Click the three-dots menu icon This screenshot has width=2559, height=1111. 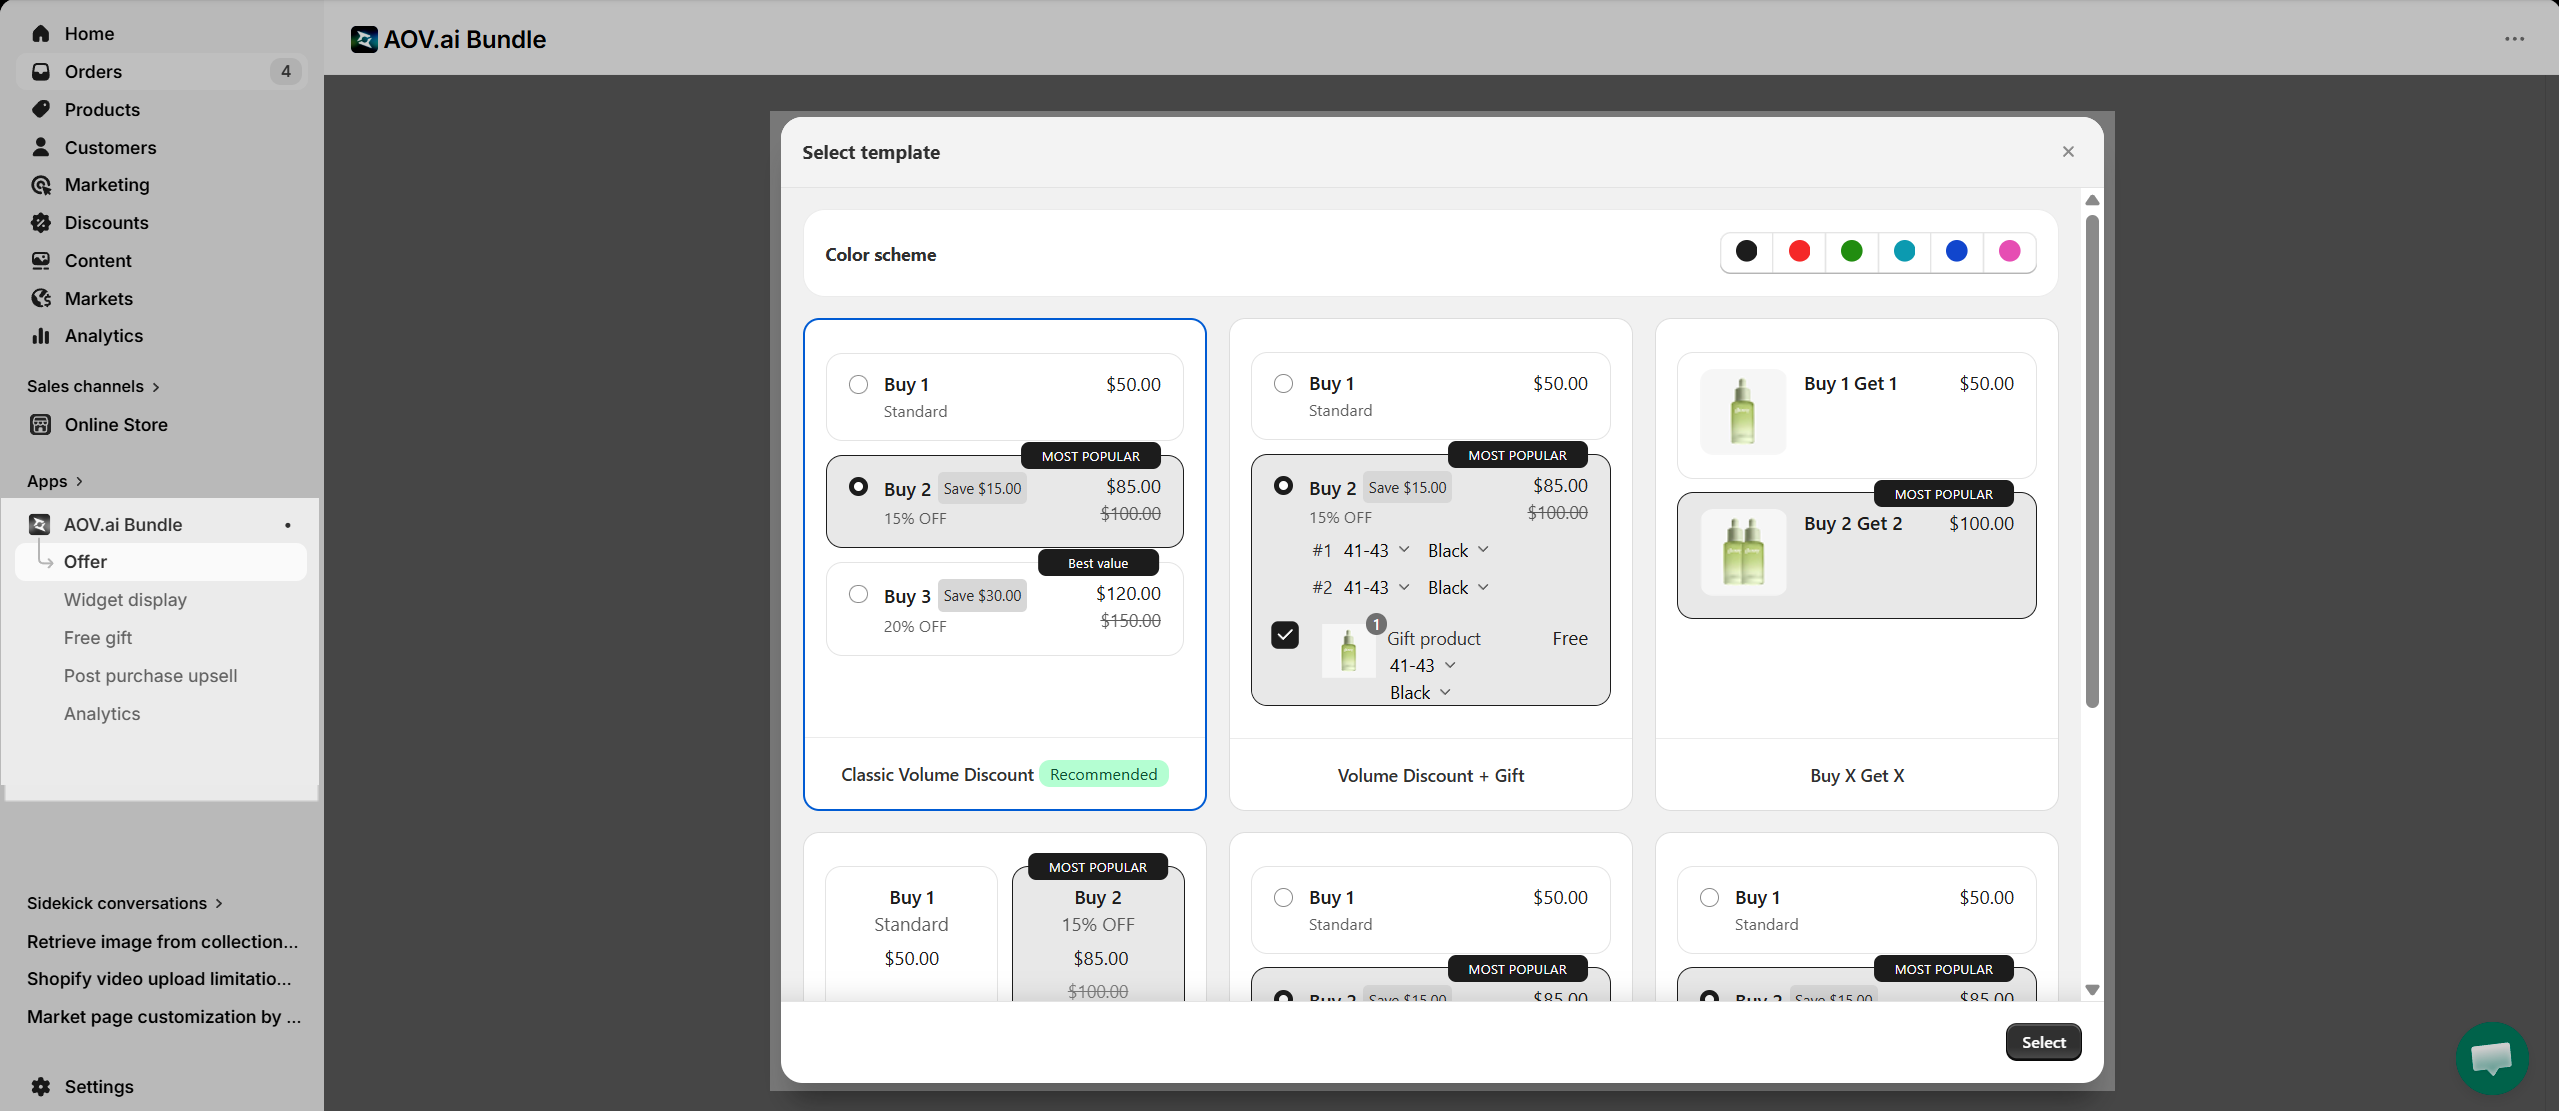pyautogui.click(x=2514, y=39)
